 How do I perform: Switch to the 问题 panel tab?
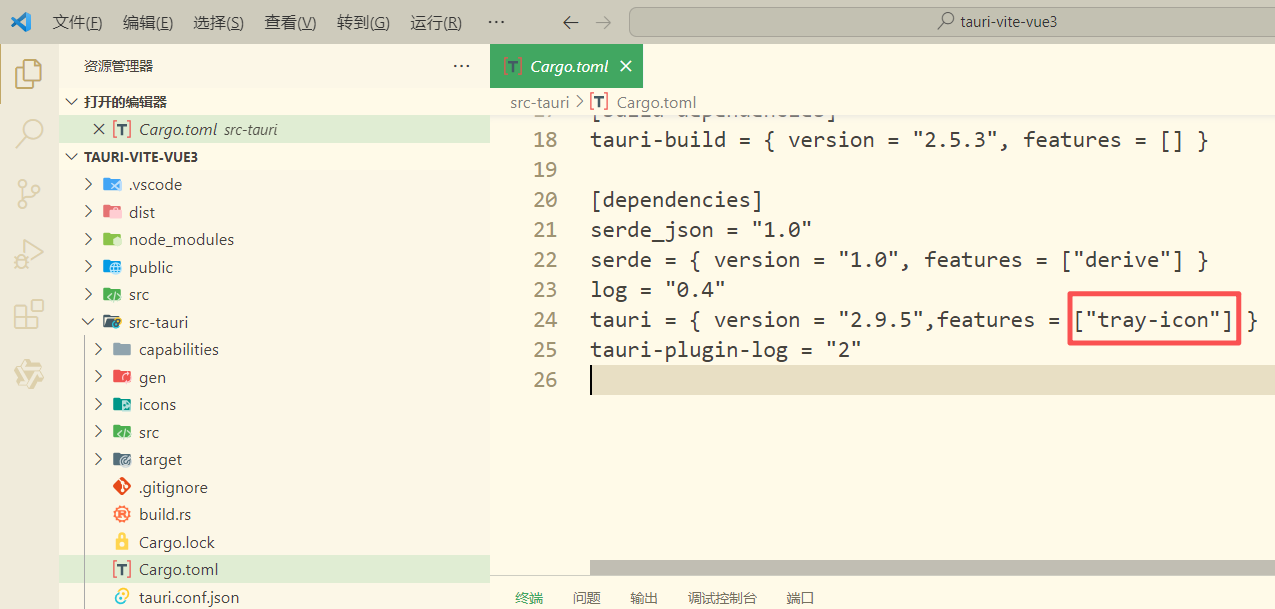587,598
